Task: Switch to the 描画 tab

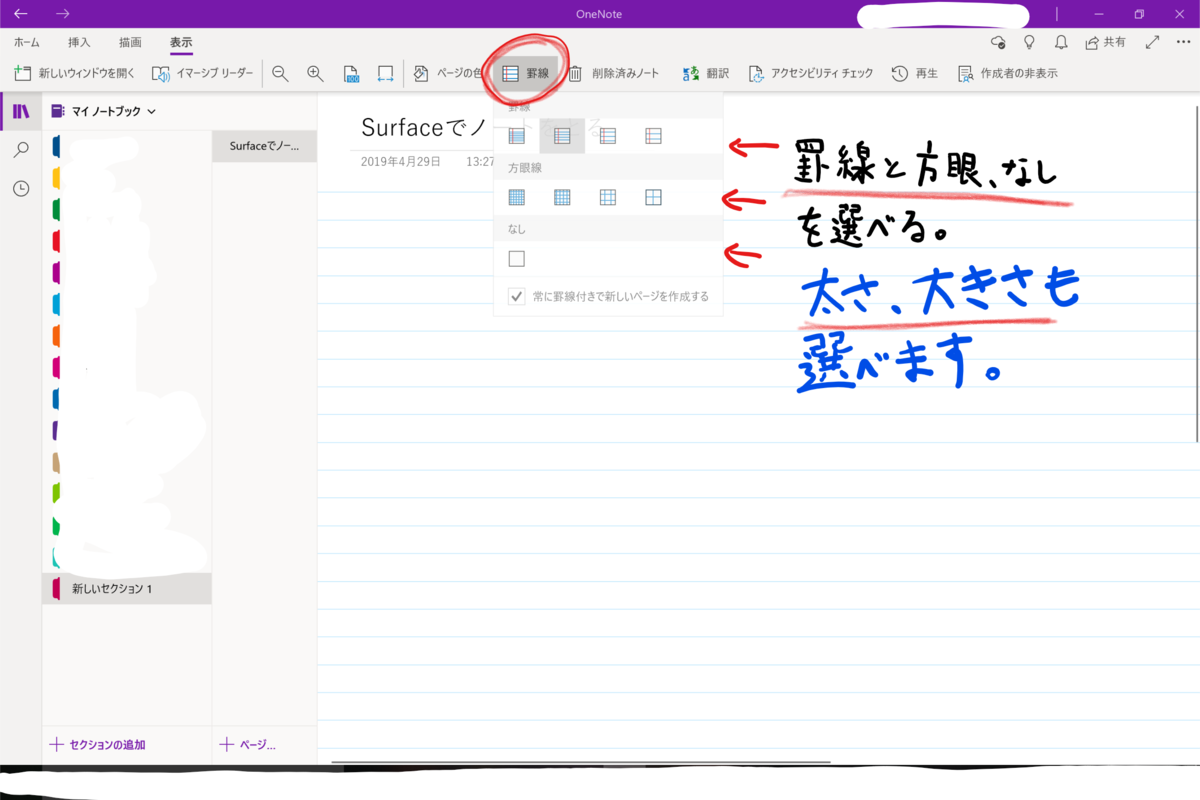Action: coord(130,43)
